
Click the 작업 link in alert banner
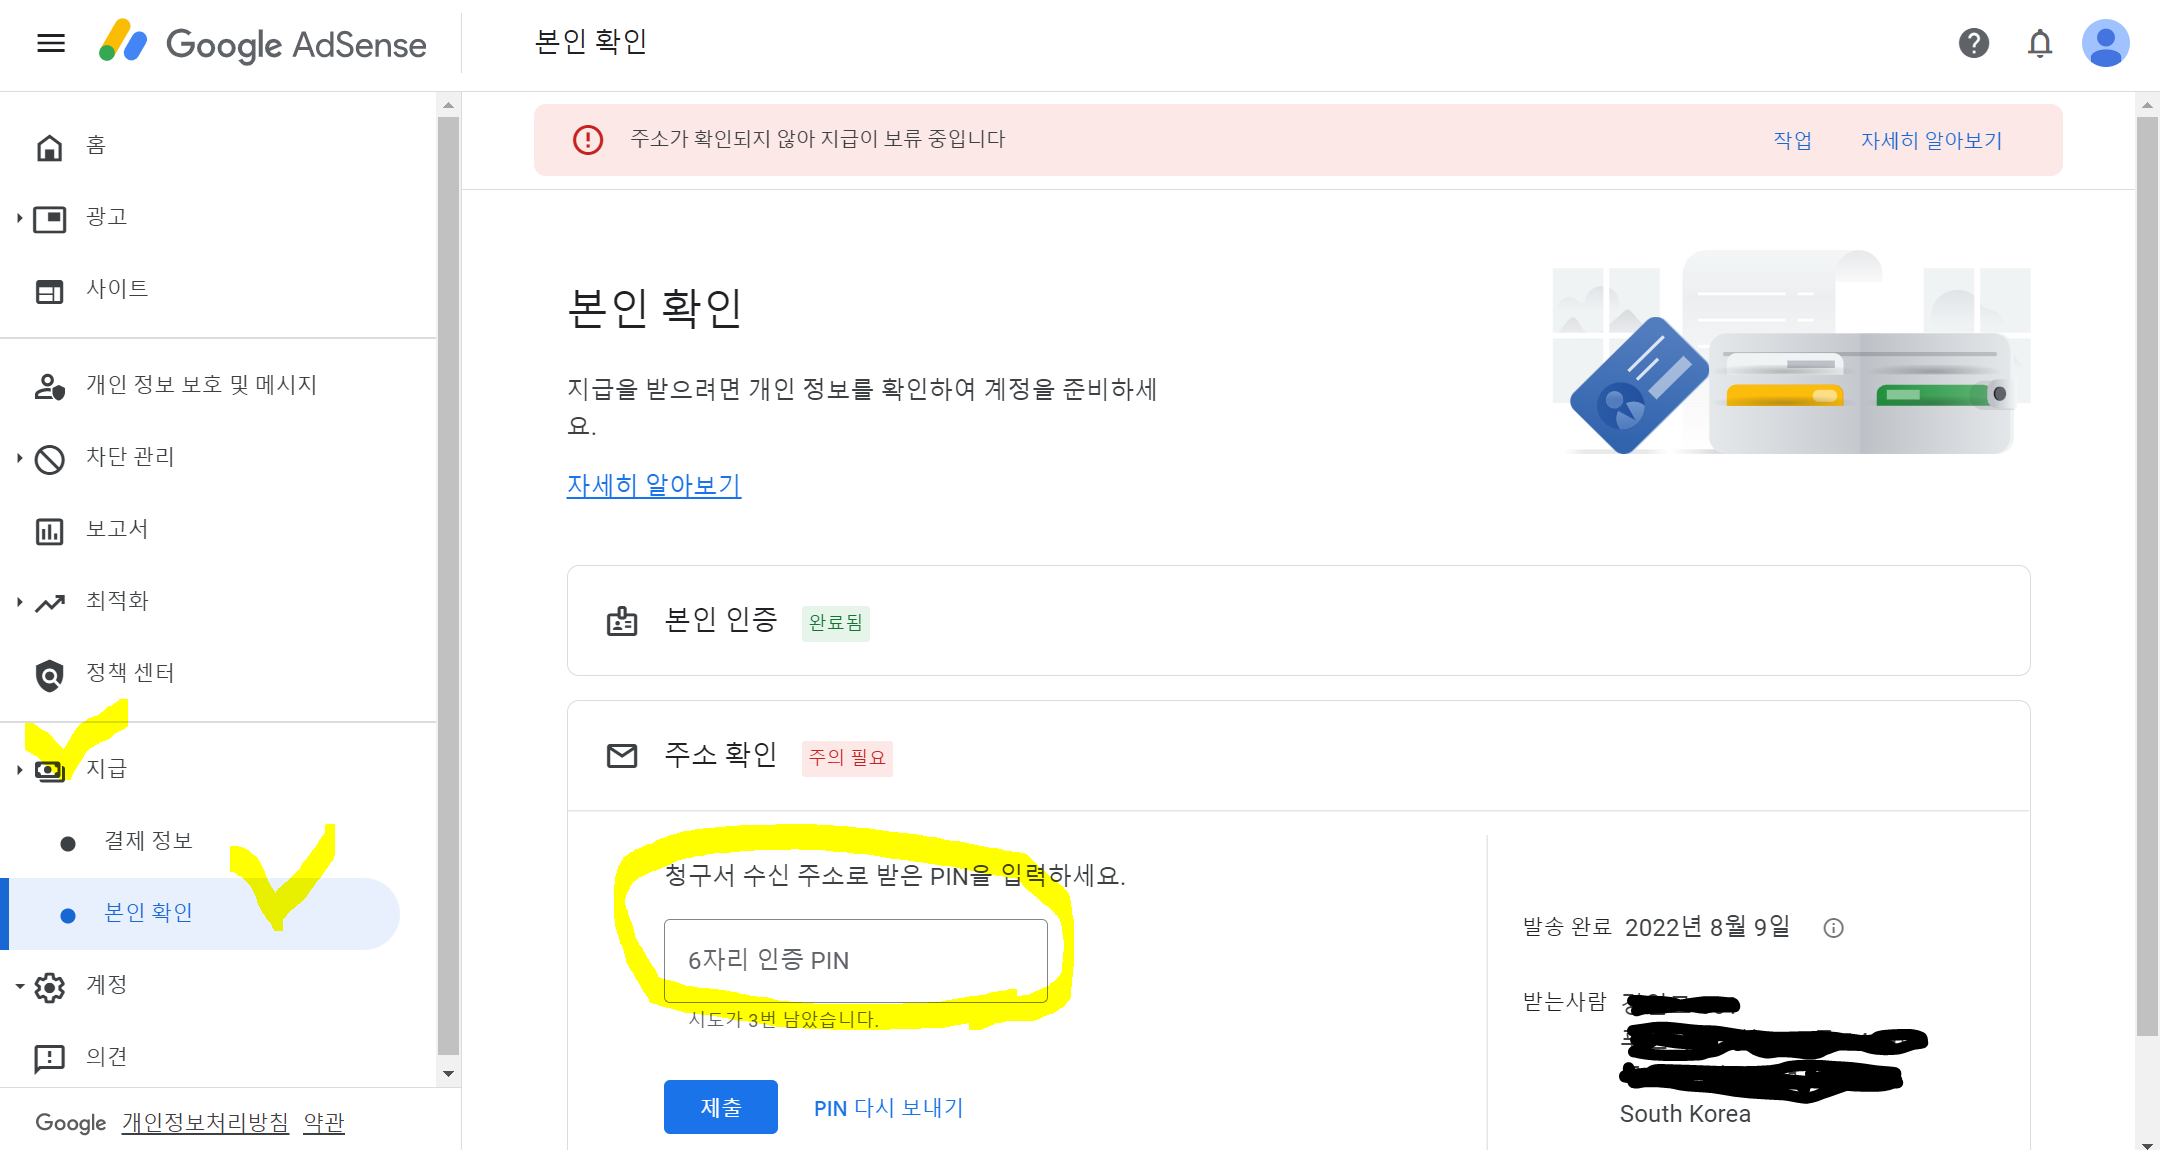click(1792, 141)
